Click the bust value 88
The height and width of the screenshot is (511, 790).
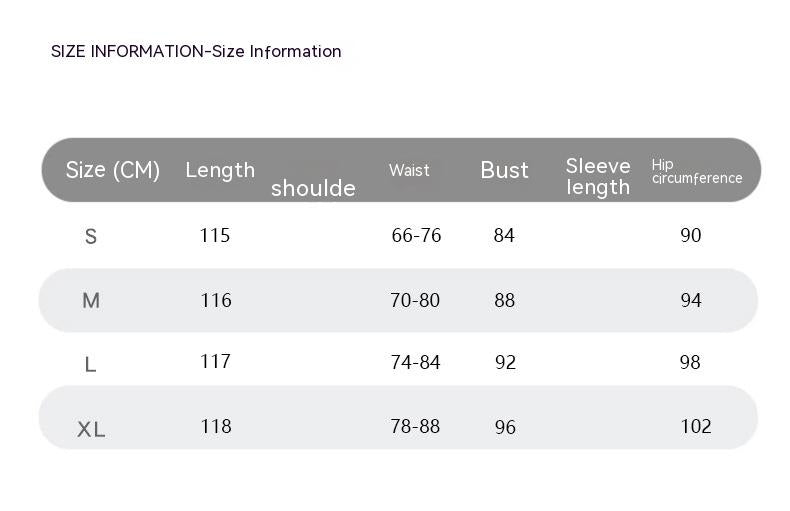[504, 300]
